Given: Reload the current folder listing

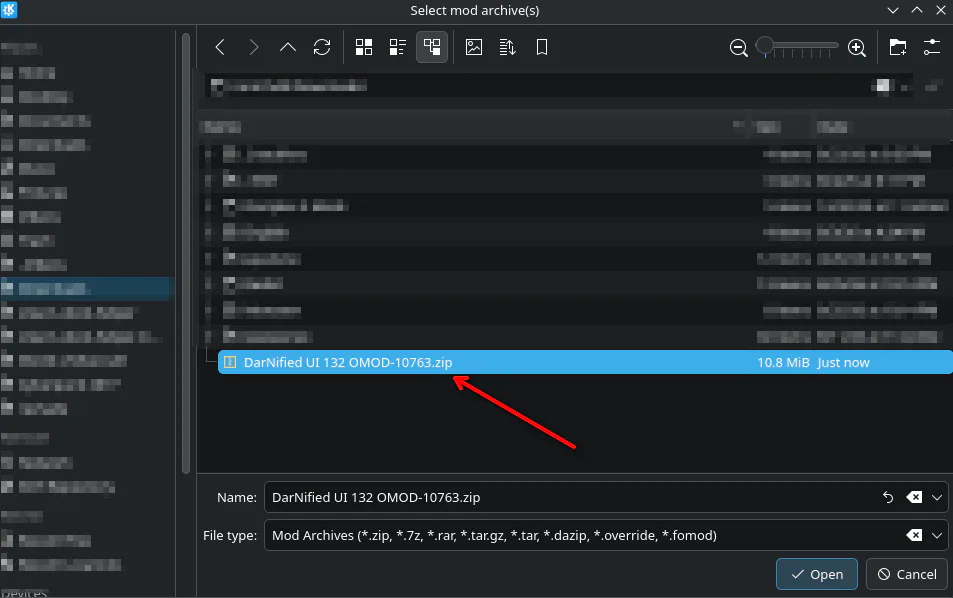Looking at the screenshot, I should coord(322,47).
